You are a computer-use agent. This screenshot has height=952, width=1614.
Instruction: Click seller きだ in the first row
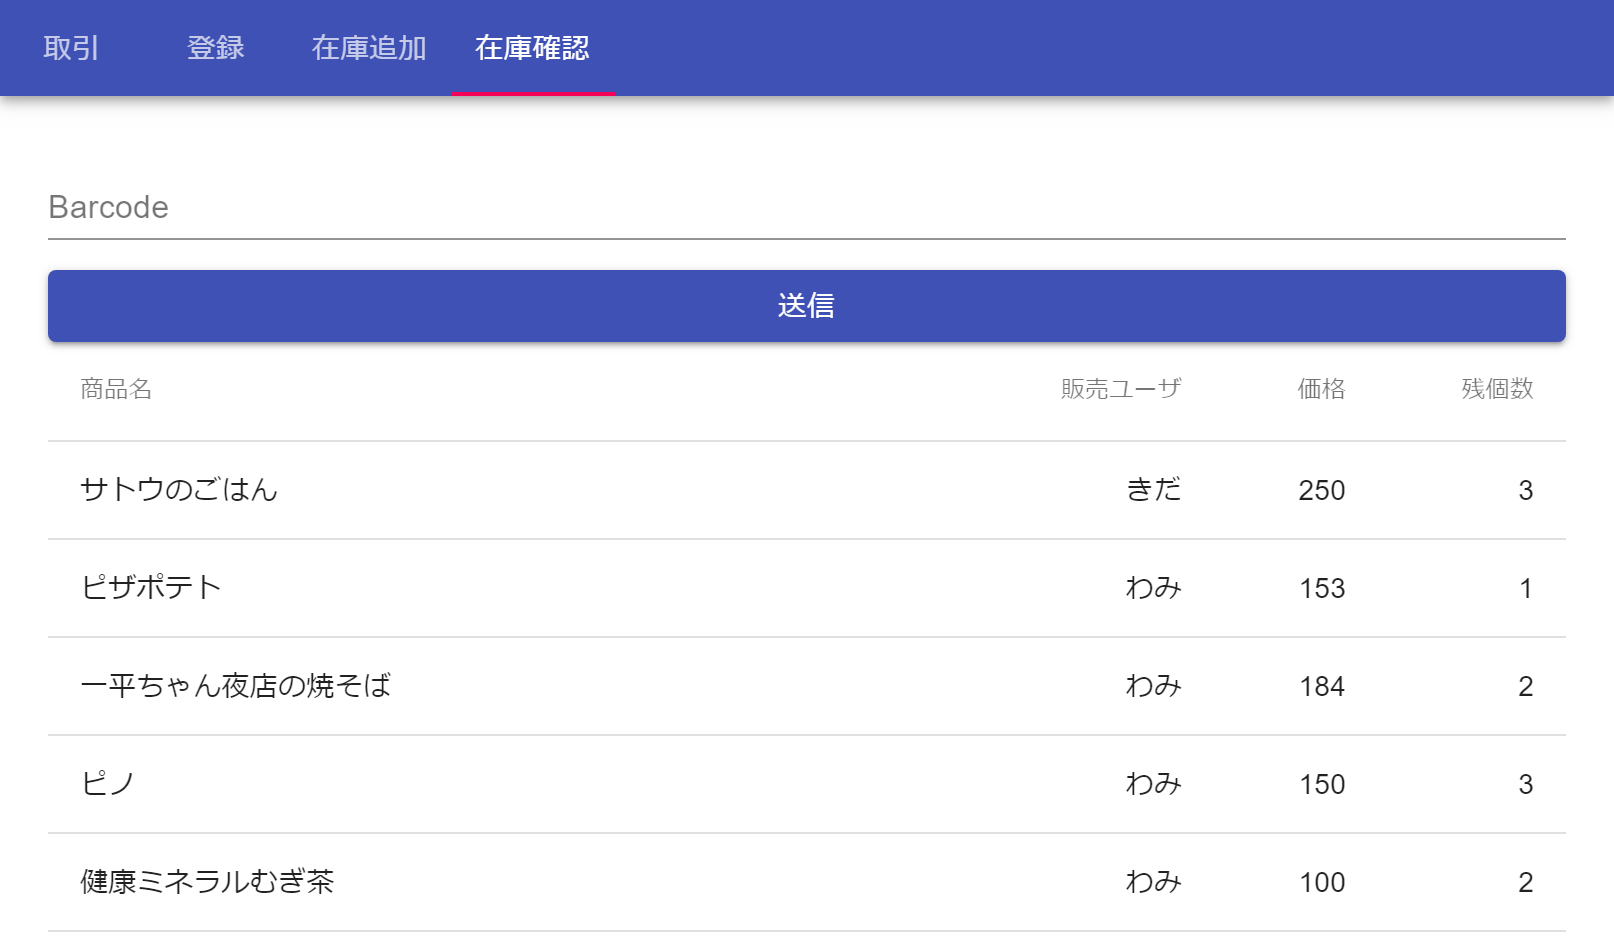1153,490
